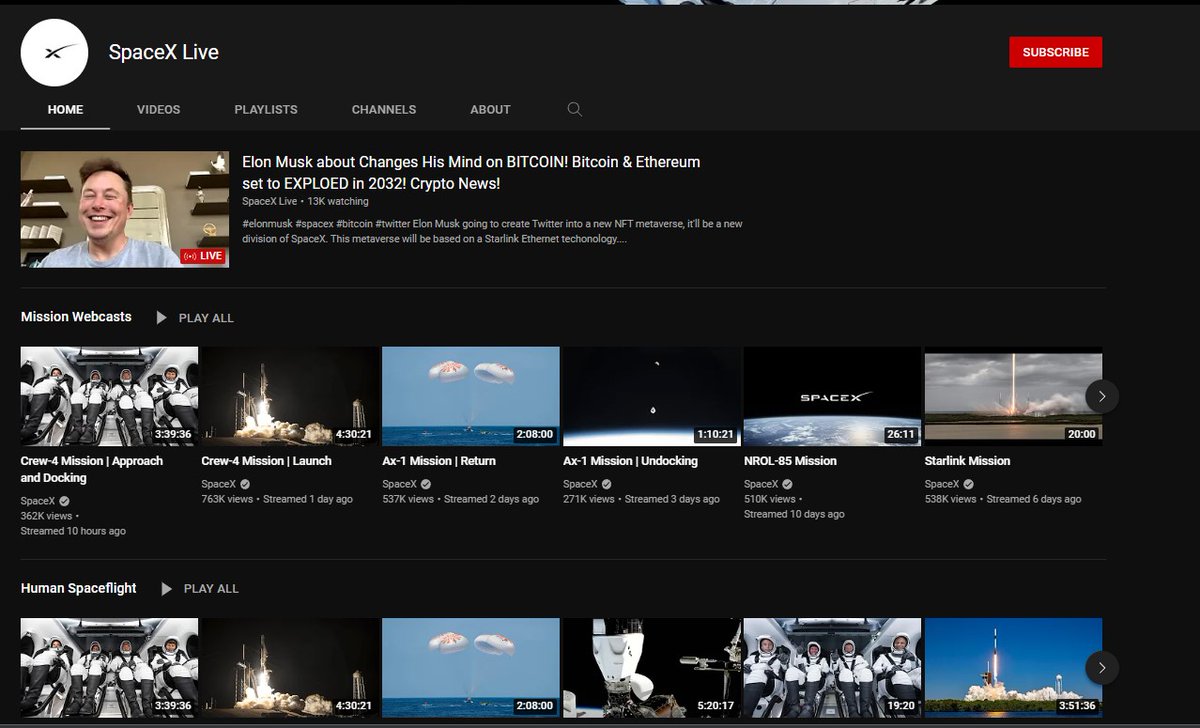This screenshot has width=1200, height=728.
Task: Click '13K watching' text
Action: coord(338,201)
